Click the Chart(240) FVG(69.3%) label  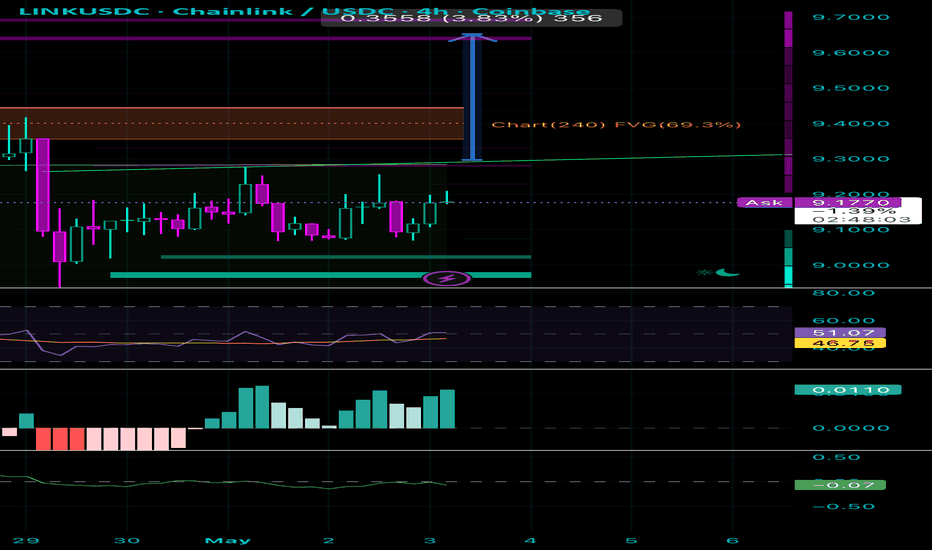616,124
